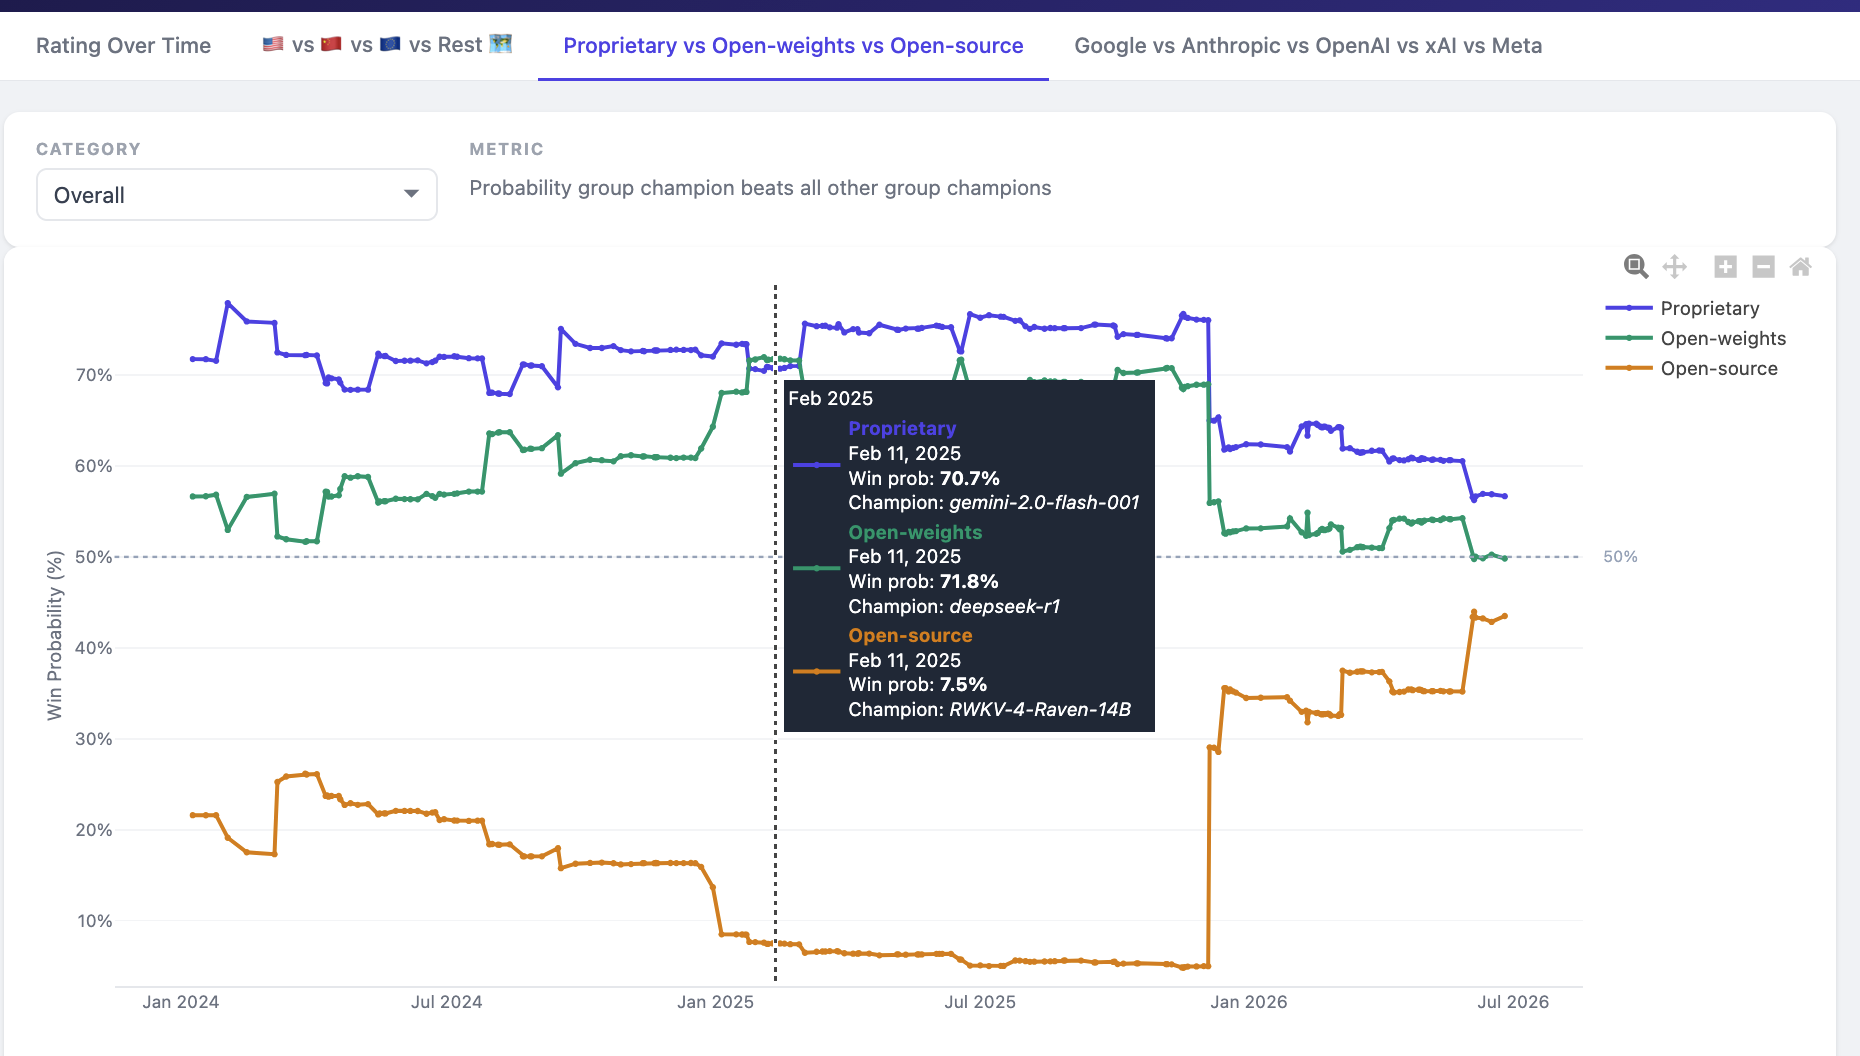The image size is (1860, 1056).
Task: Click the Zoom out minus icon
Action: (x=1764, y=266)
